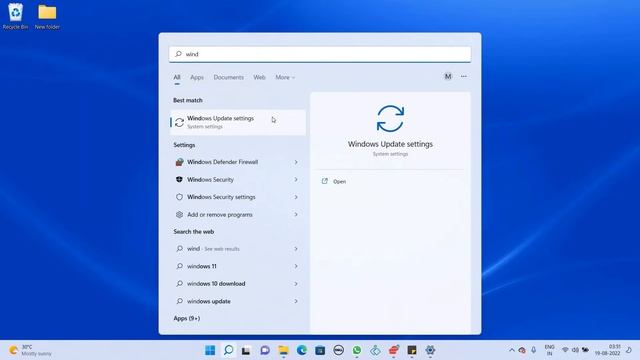Click the volume speaker tray icon
This screenshot has width=640, height=360.
575,350
